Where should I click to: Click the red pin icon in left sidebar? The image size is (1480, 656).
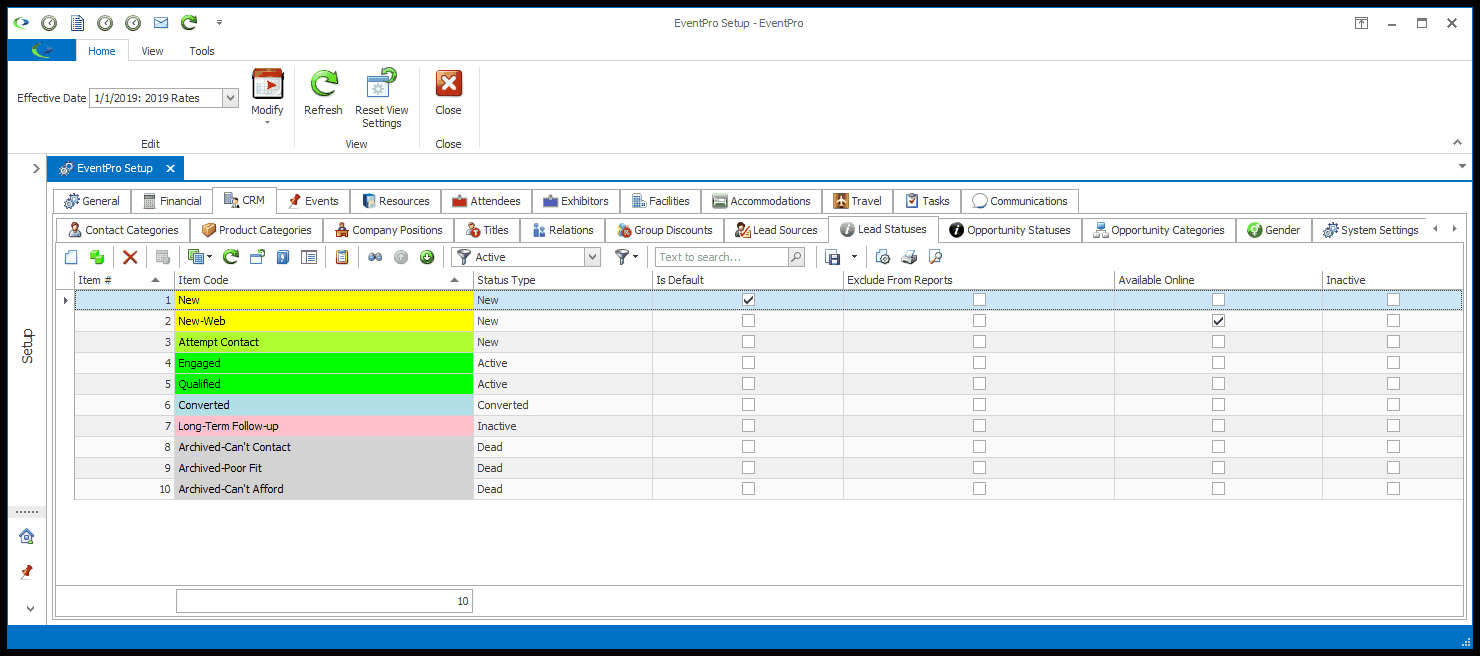[x=27, y=572]
